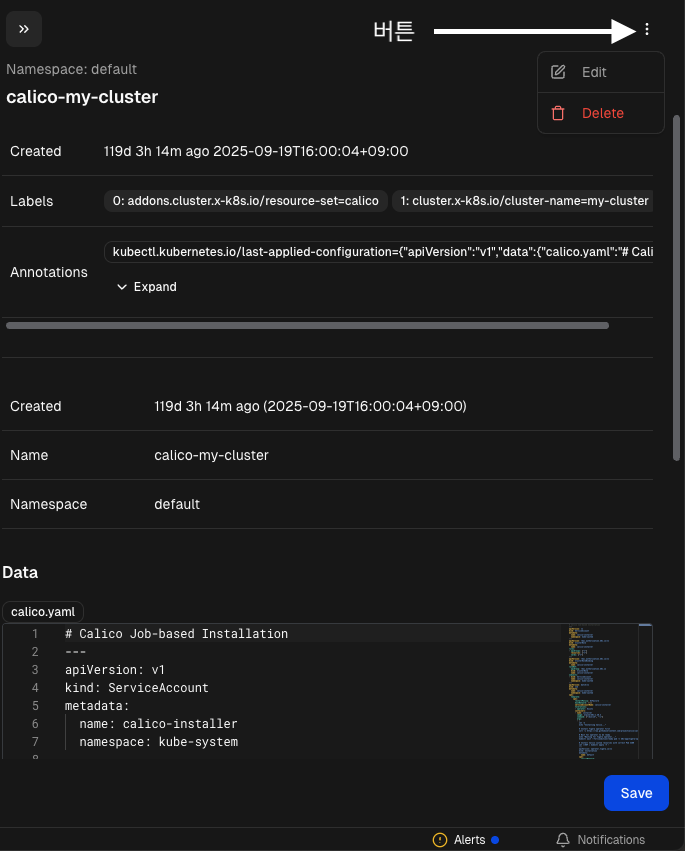Click the three-dot more actions icon

[x=647, y=29]
